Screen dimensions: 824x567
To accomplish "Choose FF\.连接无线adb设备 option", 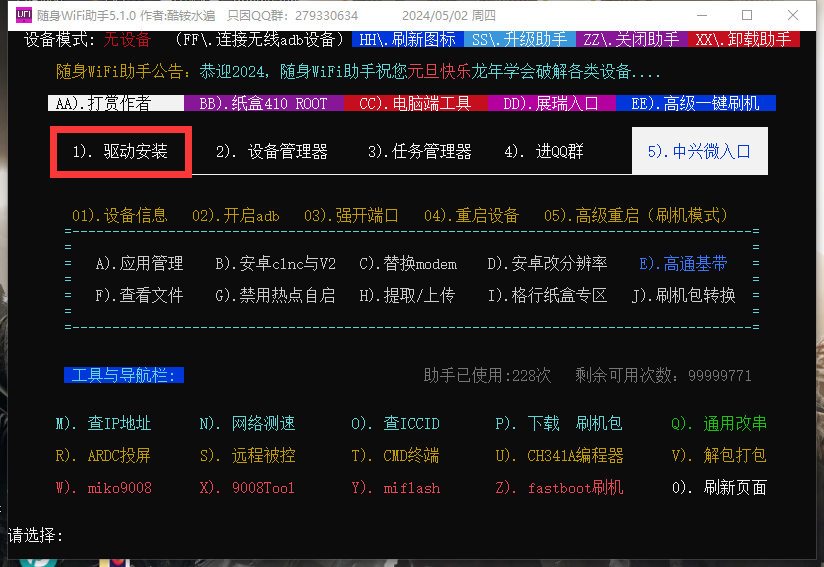I will (260, 39).
